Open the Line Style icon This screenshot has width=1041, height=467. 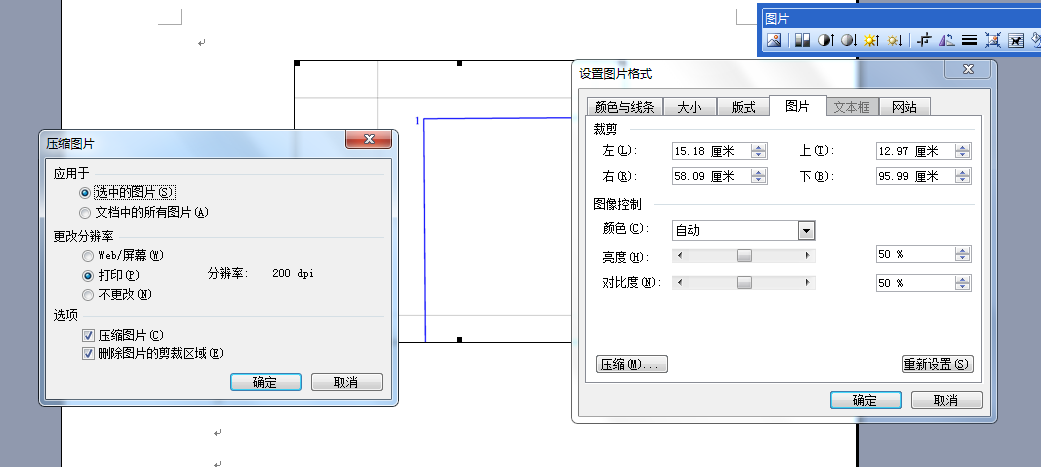[969, 41]
